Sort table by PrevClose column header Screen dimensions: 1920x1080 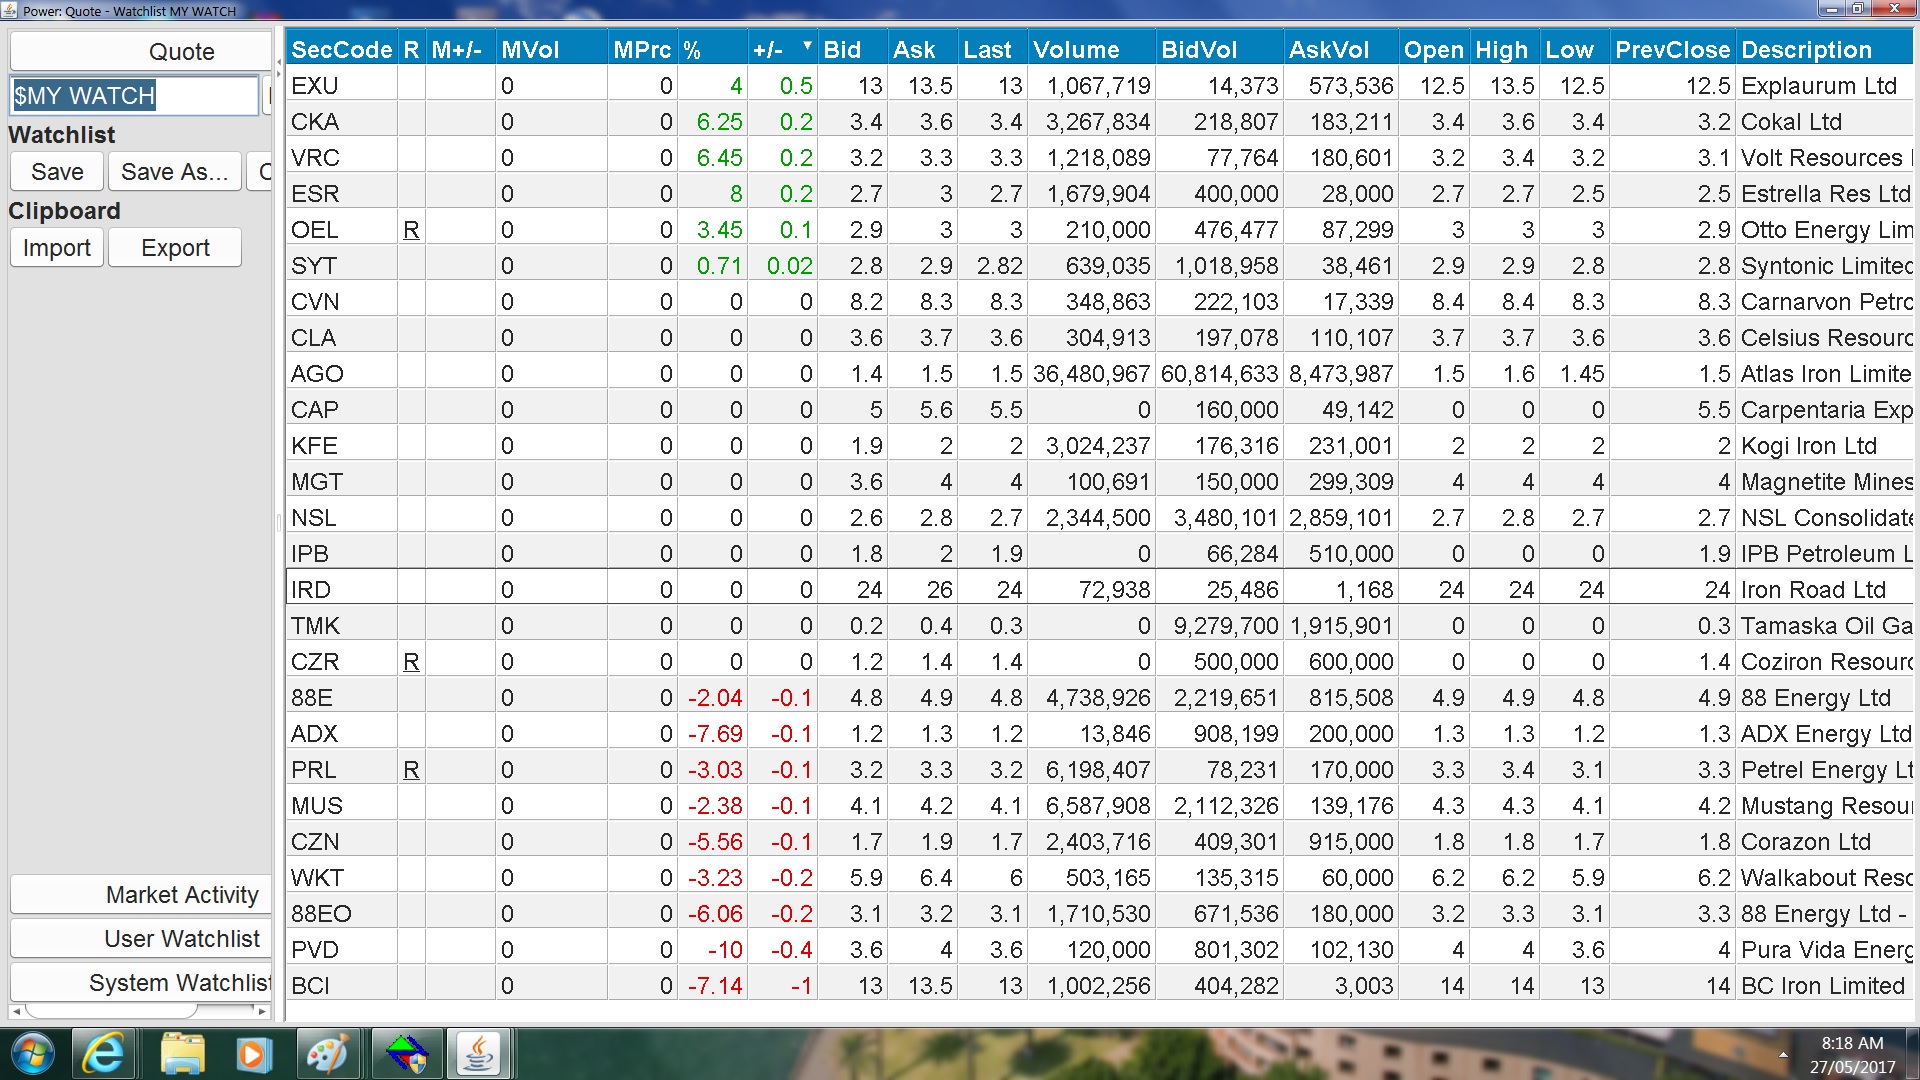pyautogui.click(x=1672, y=50)
